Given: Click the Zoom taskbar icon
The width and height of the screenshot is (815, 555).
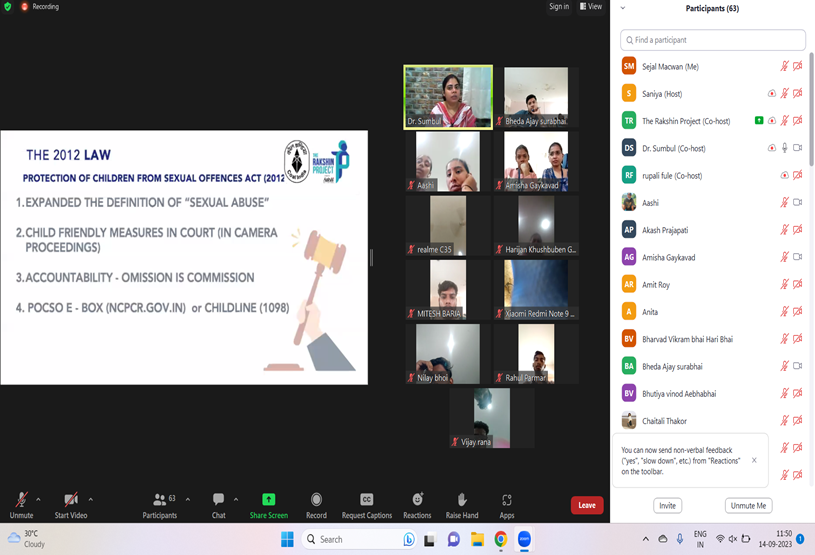Looking at the screenshot, I should pos(524,539).
